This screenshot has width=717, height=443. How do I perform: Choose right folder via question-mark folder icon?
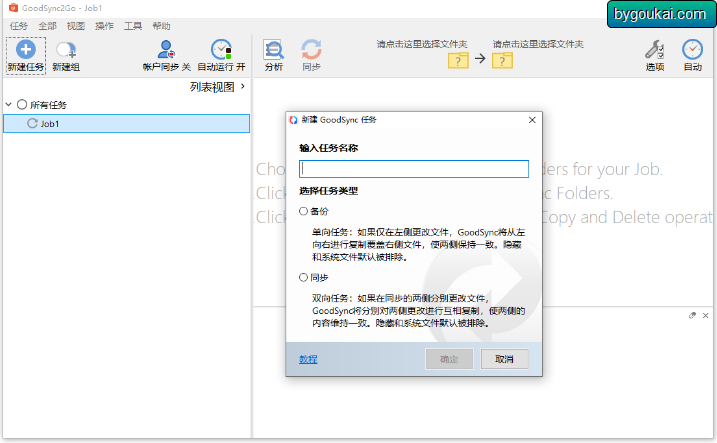pos(502,60)
